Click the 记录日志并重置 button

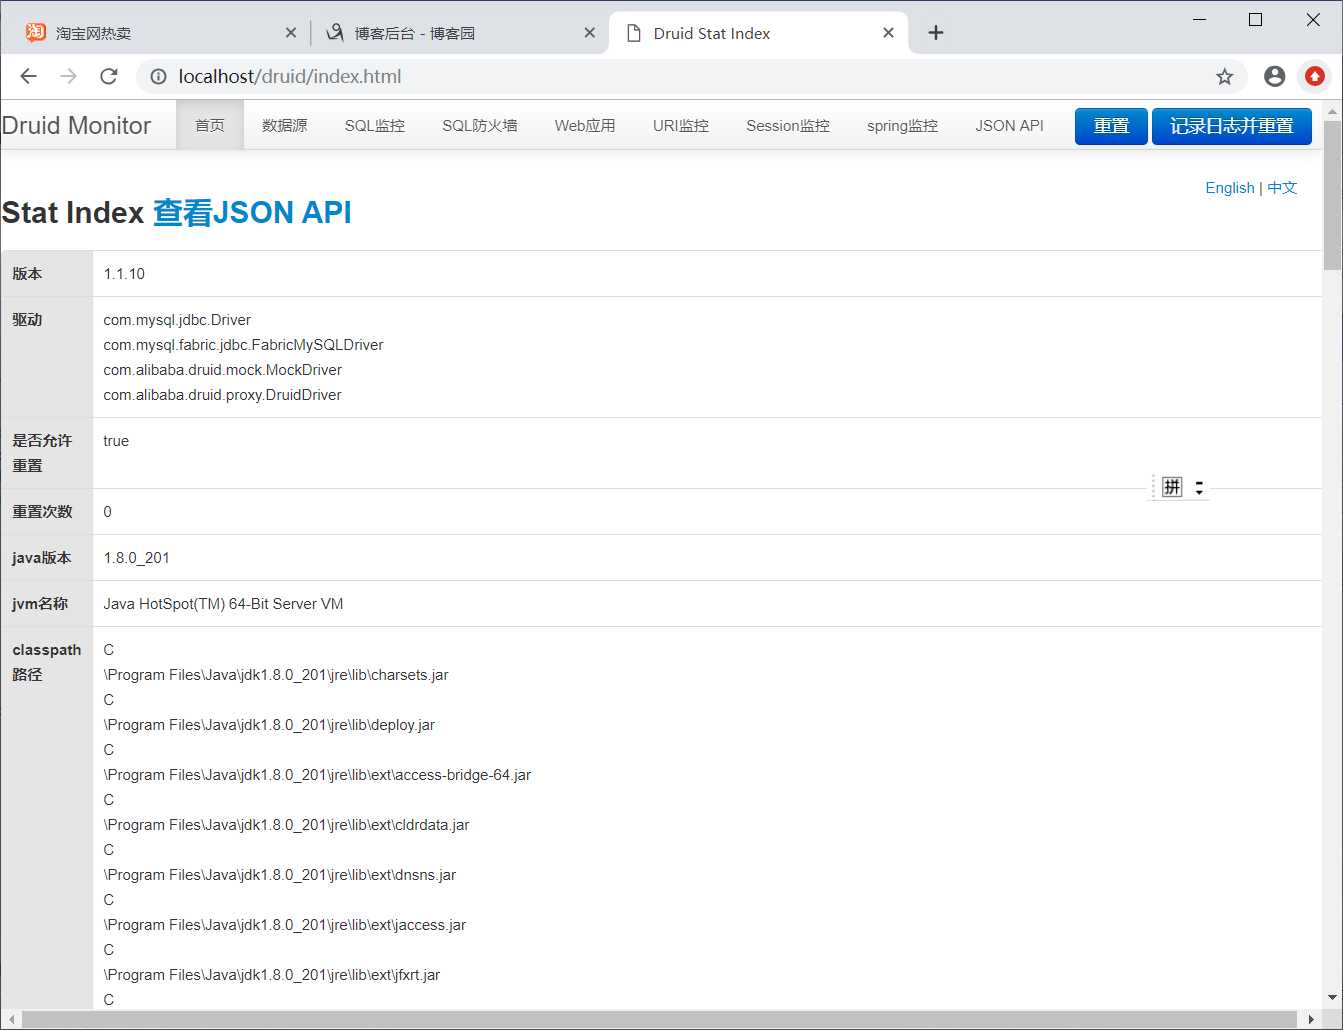(x=1232, y=126)
